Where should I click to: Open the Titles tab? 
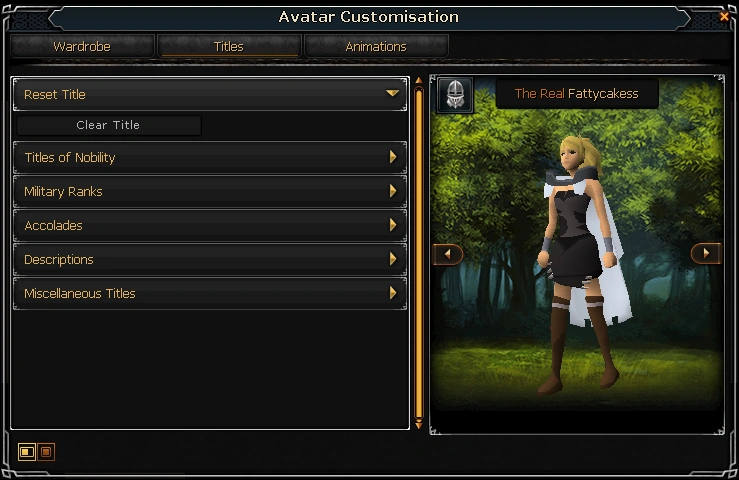(229, 46)
